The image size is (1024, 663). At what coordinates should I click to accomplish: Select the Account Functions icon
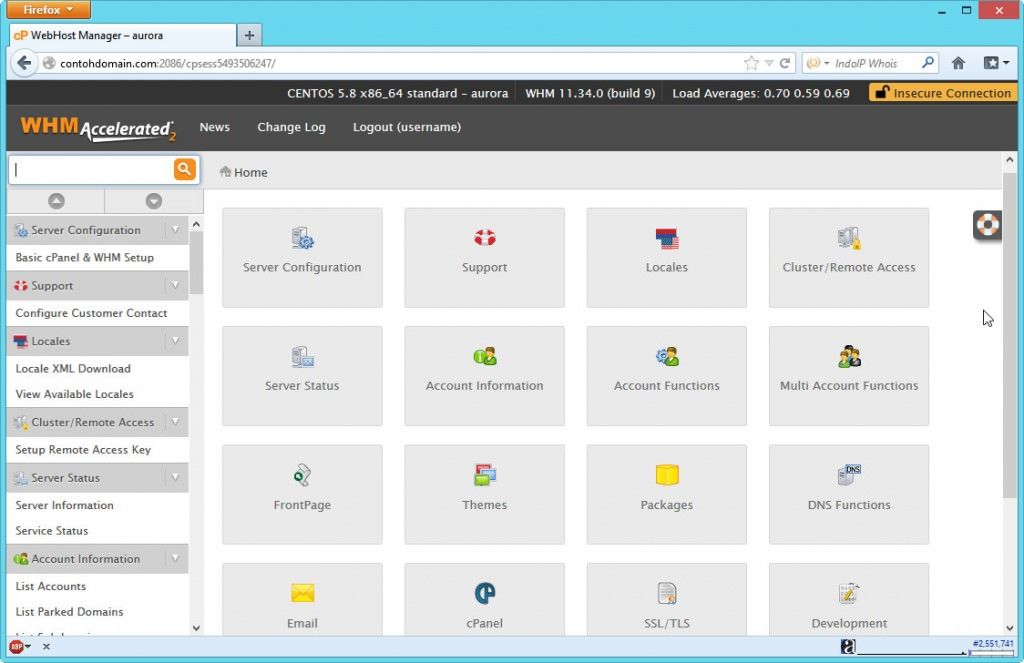(666, 356)
